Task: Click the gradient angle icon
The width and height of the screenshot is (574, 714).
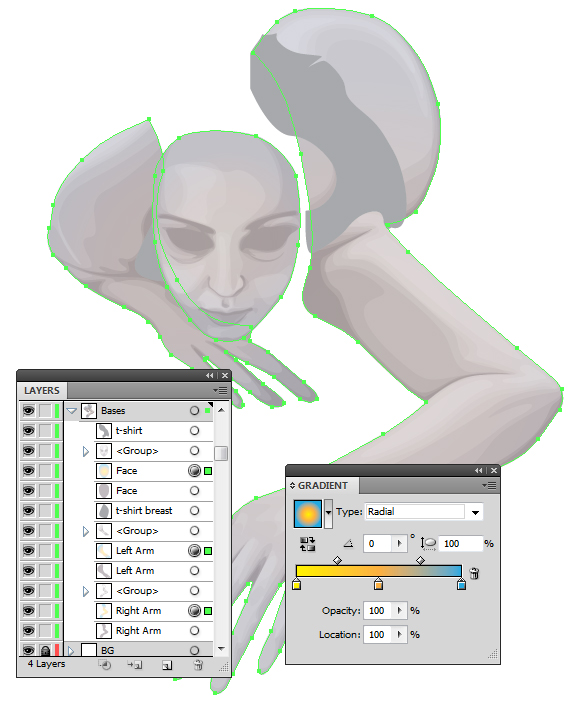Action: (x=348, y=543)
